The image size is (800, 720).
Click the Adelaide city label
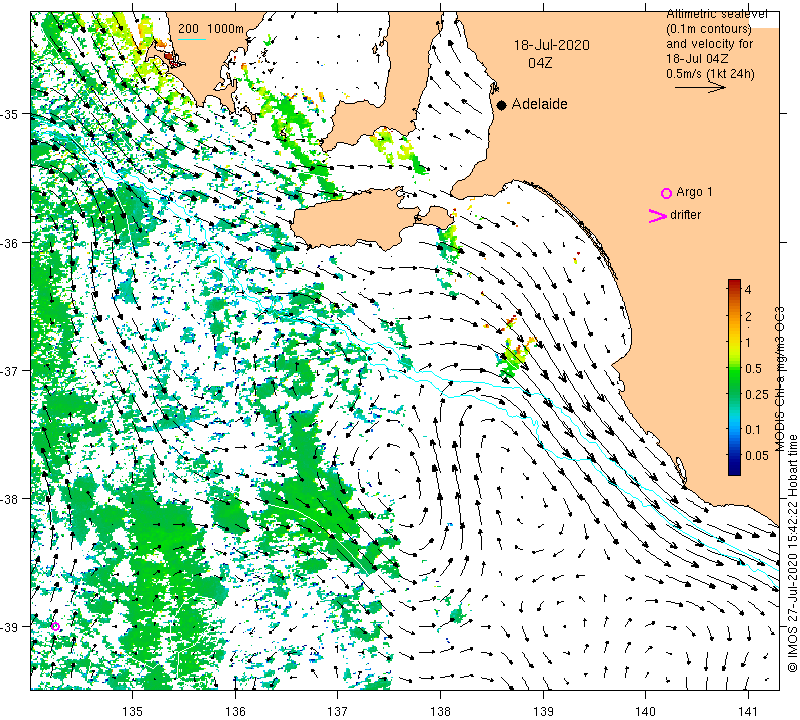click(x=539, y=104)
